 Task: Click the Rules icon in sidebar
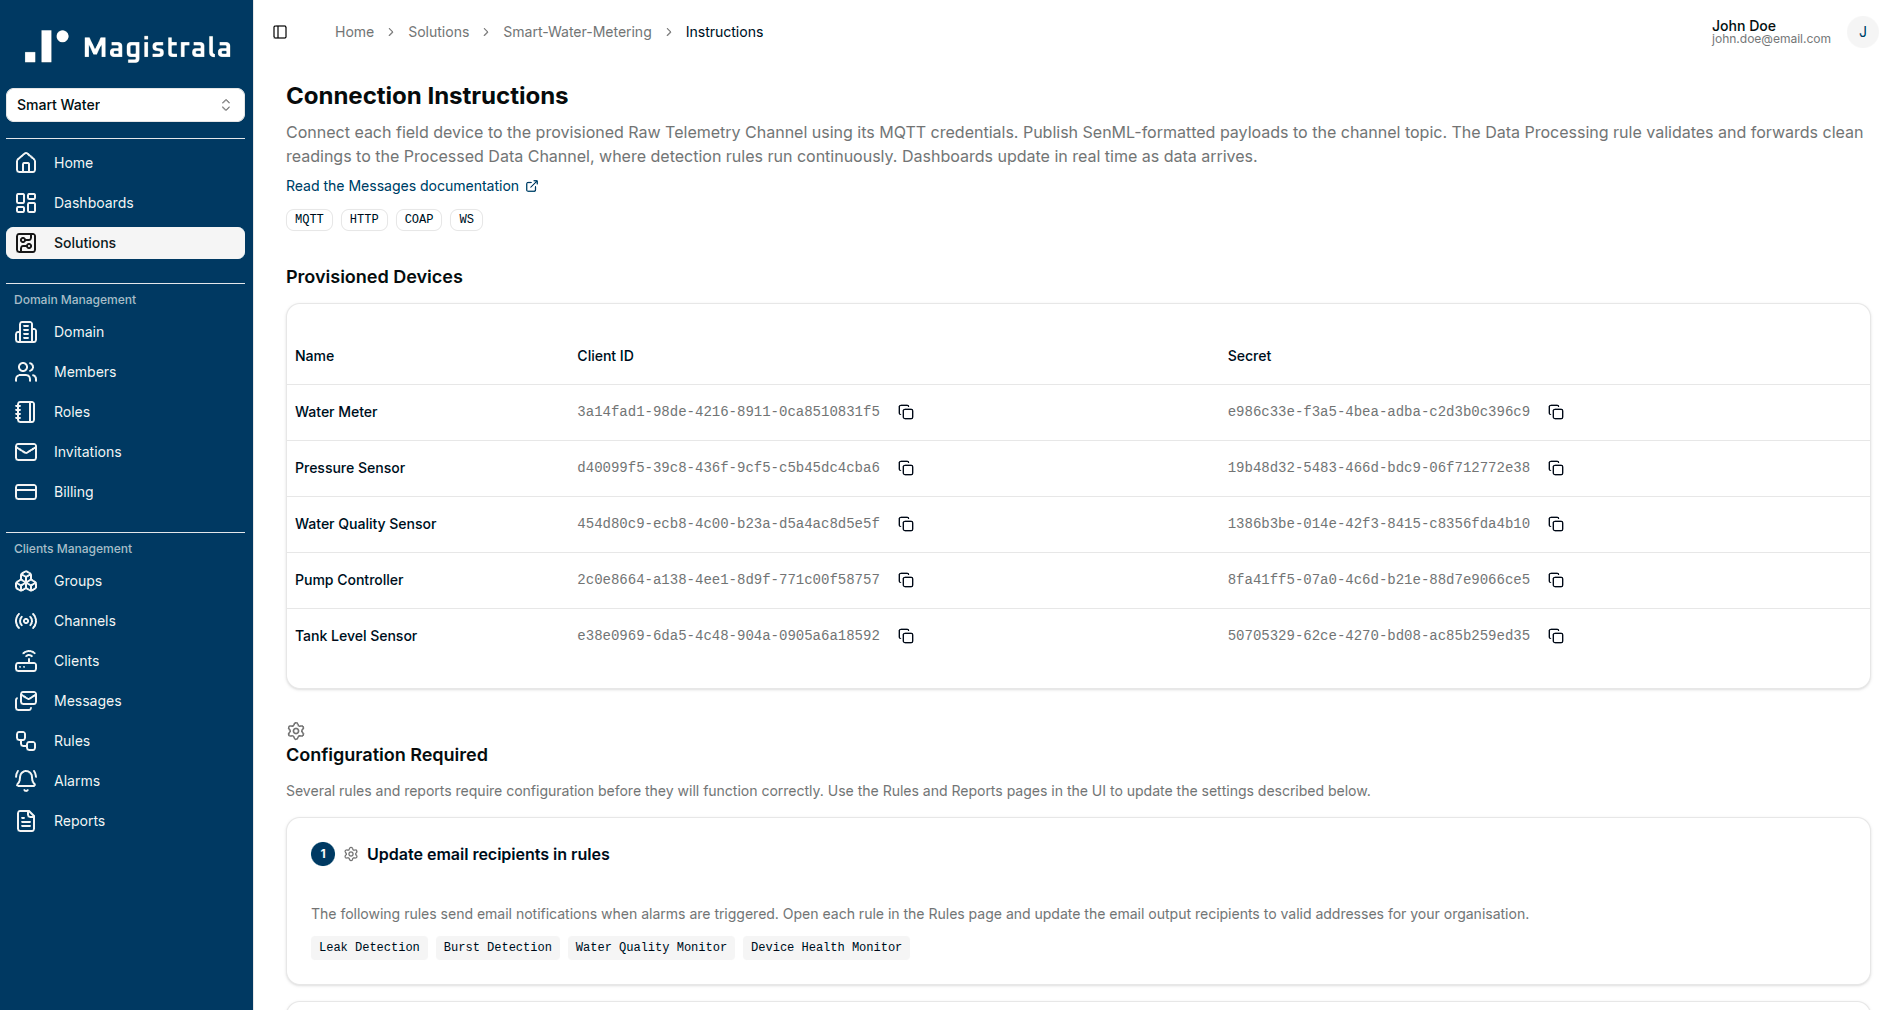pyautogui.click(x=26, y=740)
